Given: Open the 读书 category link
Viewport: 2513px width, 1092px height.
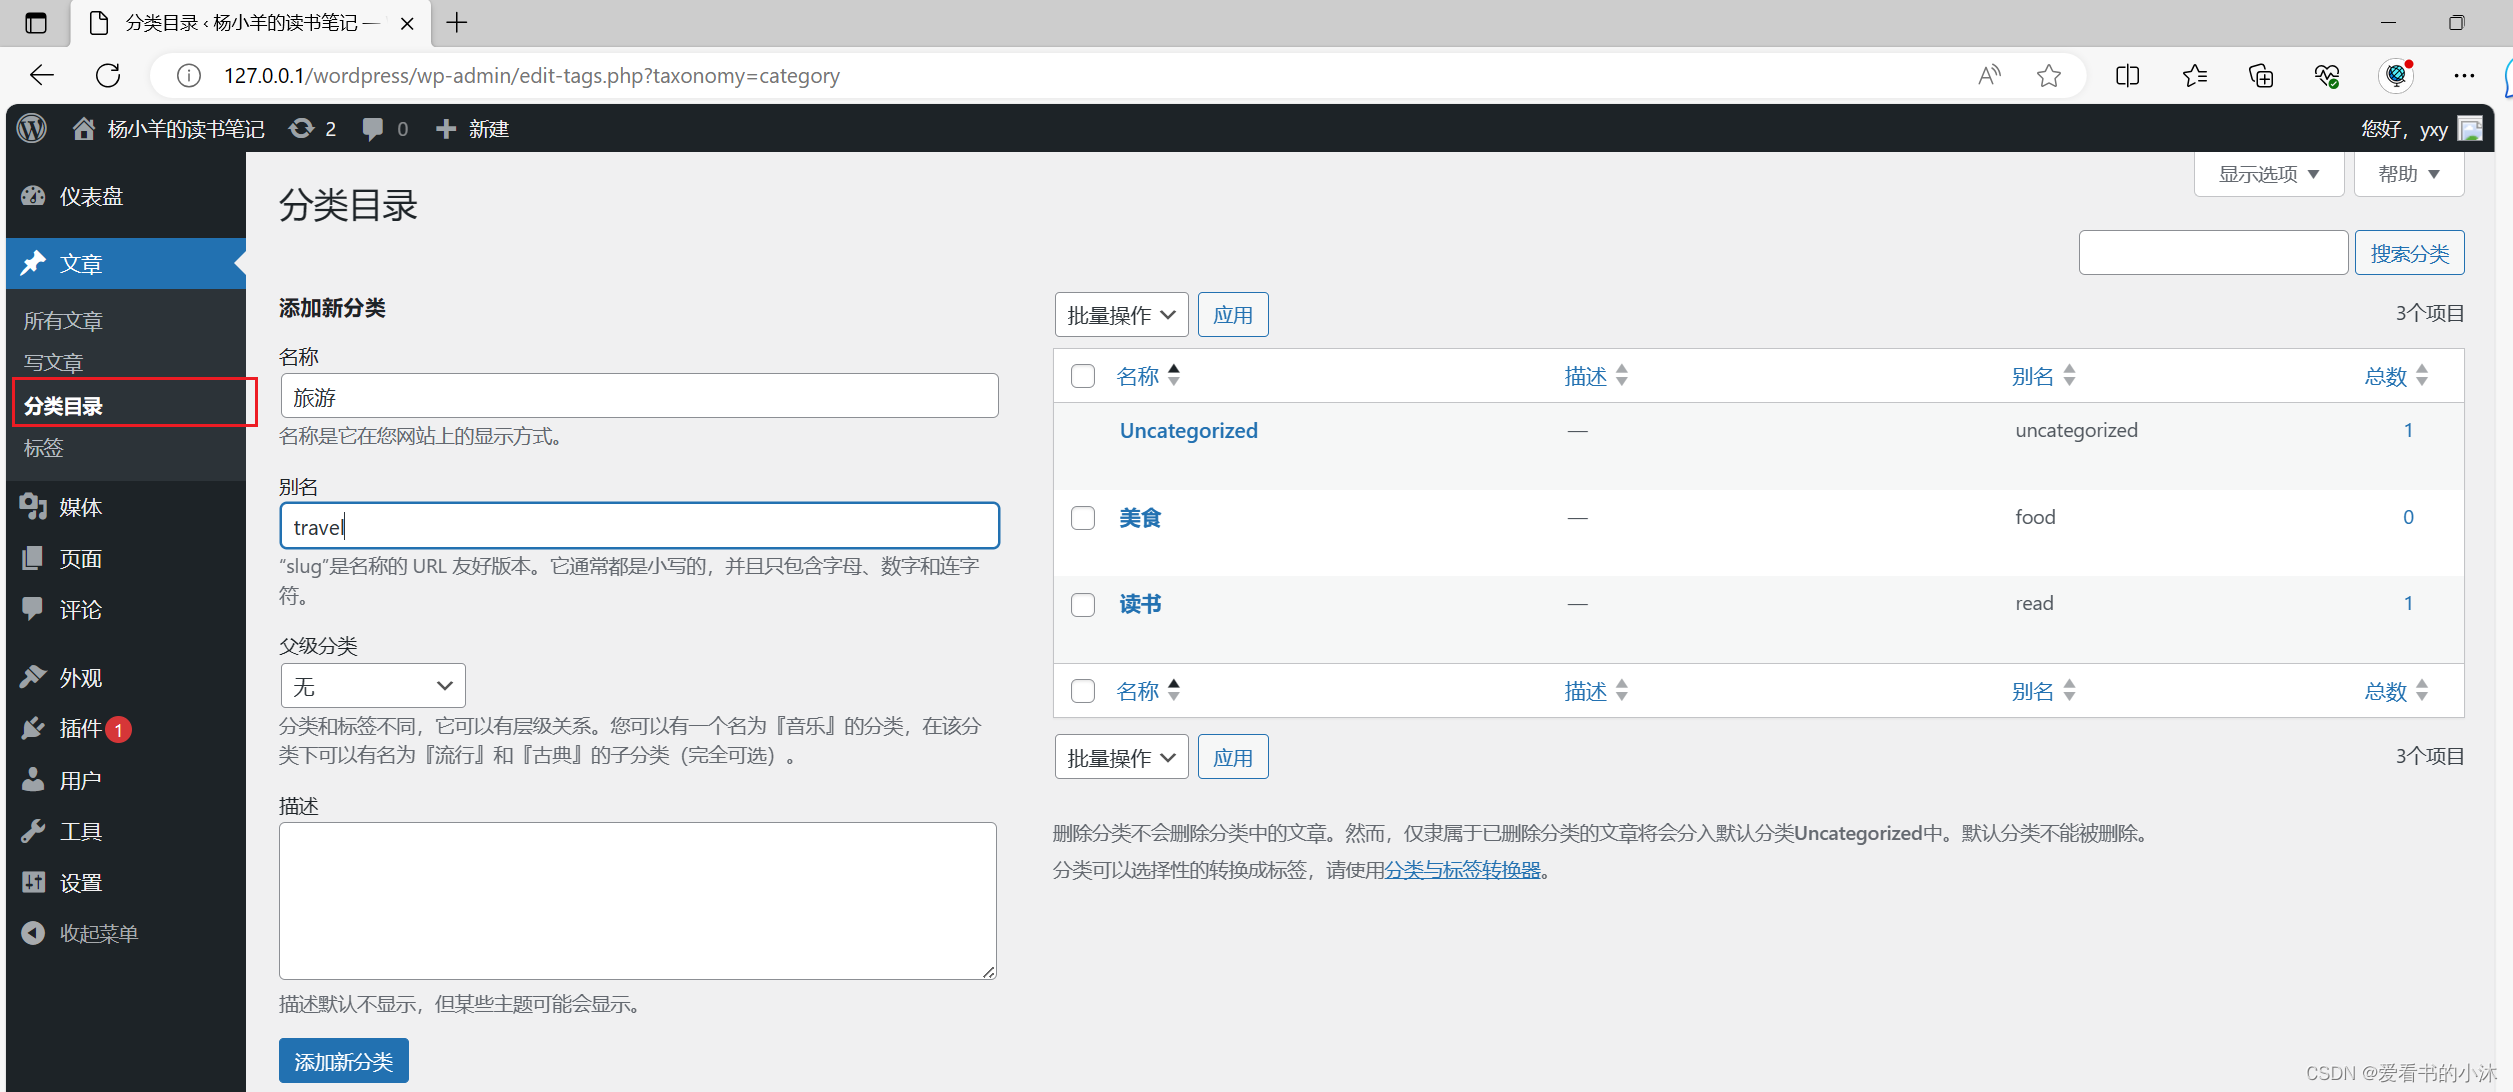Looking at the screenshot, I should (1140, 604).
